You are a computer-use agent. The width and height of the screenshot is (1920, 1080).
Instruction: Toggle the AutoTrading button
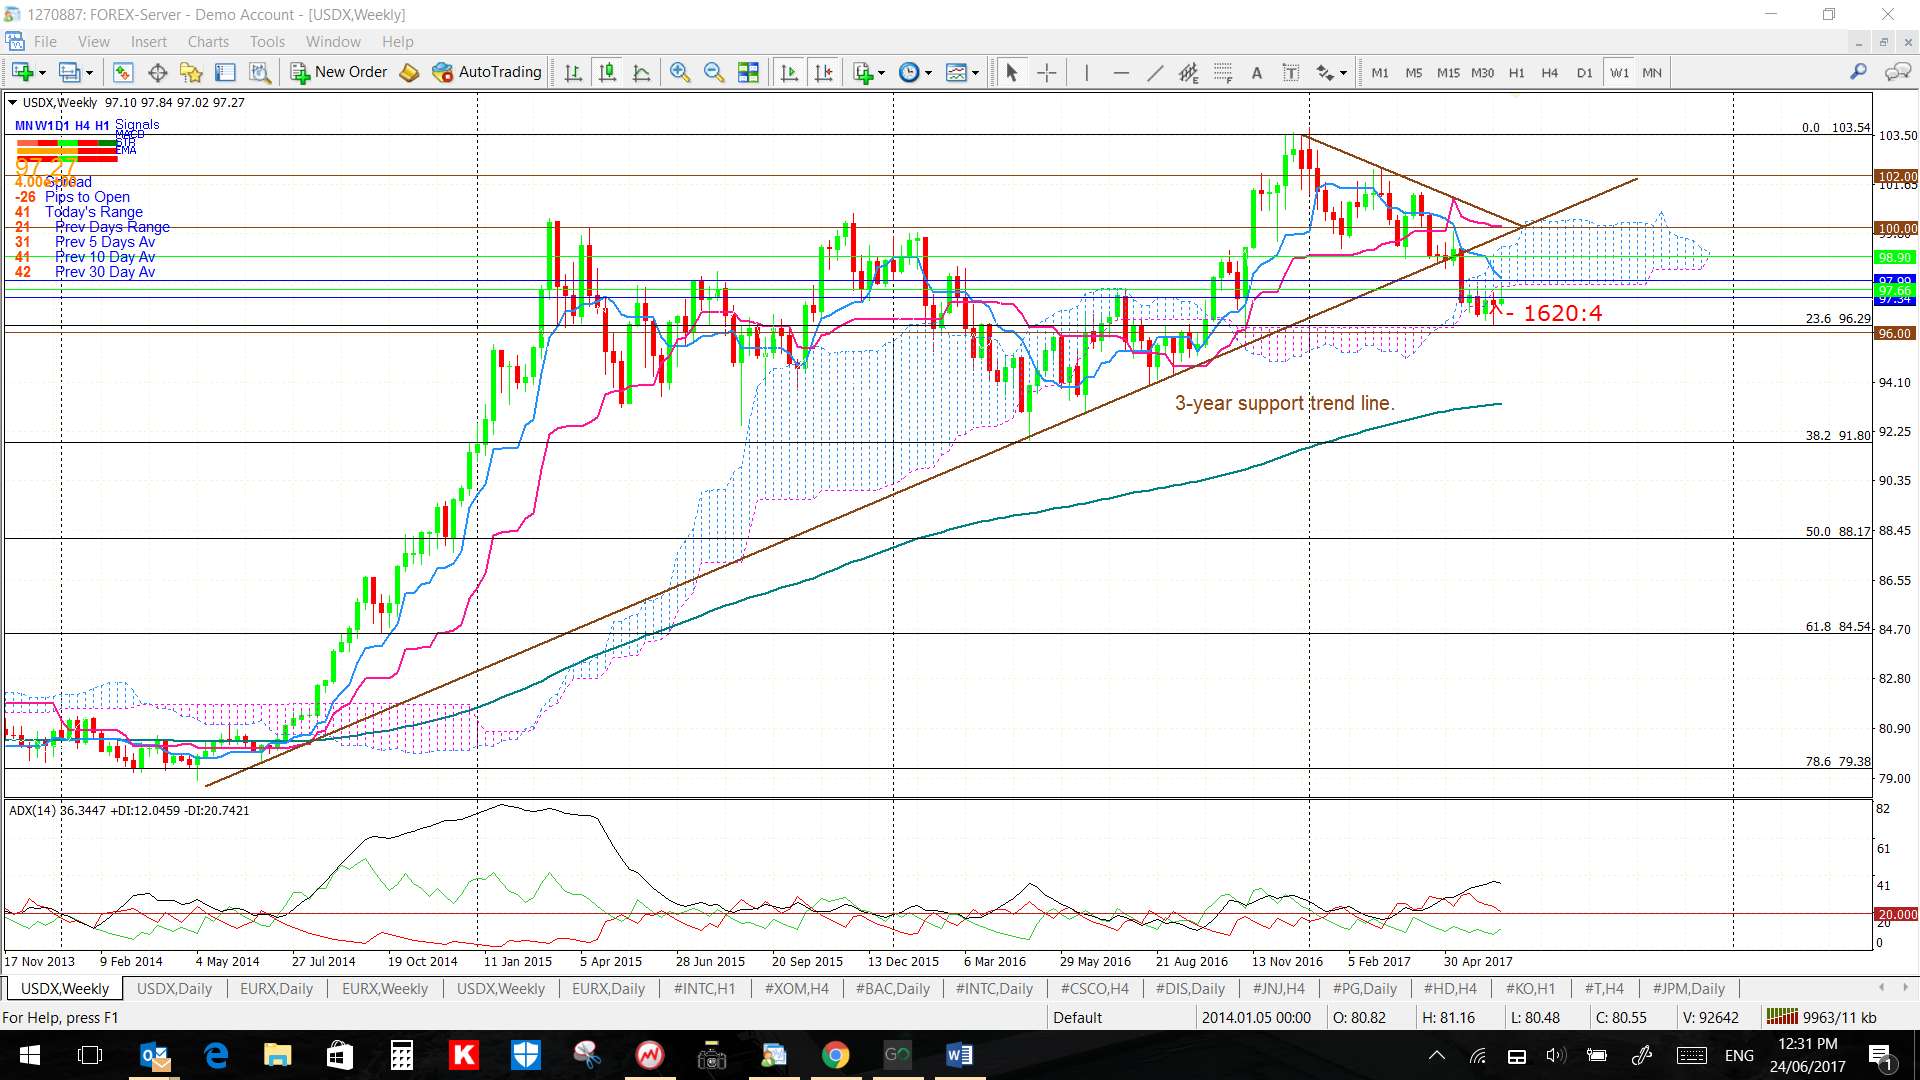pos(487,72)
